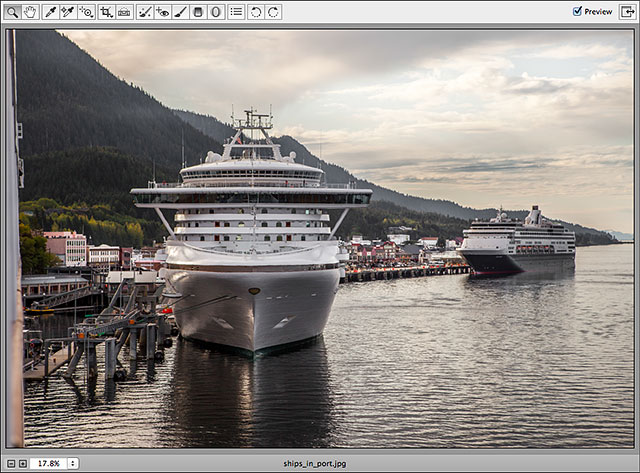Zoom out with the minus button
The image size is (640, 473).
point(11,464)
